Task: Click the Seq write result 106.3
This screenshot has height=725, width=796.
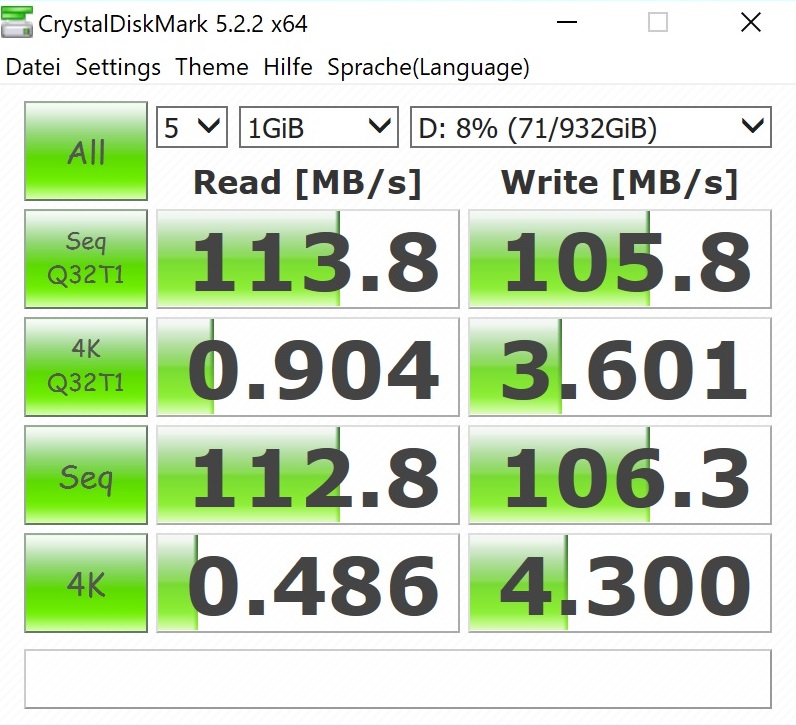Action: click(x=620, y=475)
